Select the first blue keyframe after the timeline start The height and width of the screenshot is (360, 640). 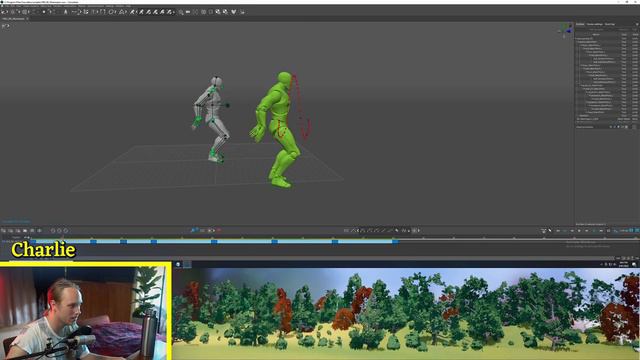(93, 242)
